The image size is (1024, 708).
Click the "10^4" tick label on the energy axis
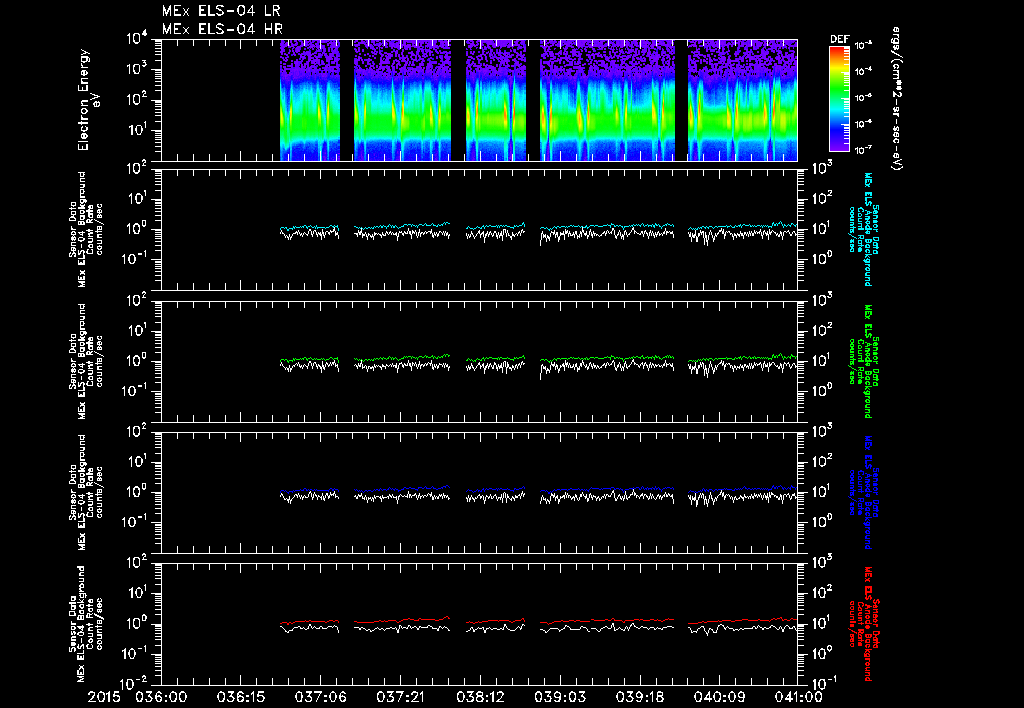(138, 39)
